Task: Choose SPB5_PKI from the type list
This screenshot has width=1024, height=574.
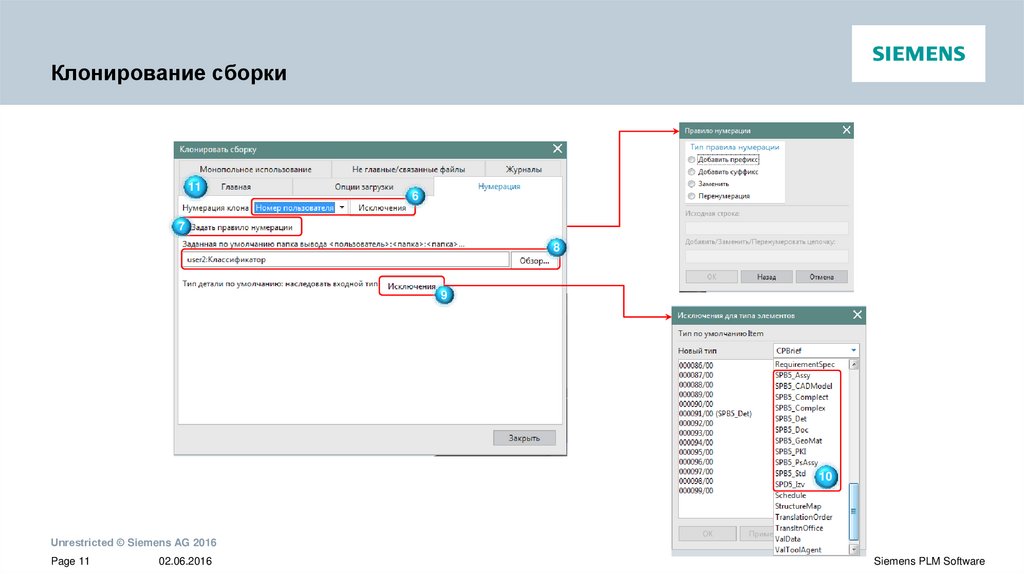Action: (790, 451)
